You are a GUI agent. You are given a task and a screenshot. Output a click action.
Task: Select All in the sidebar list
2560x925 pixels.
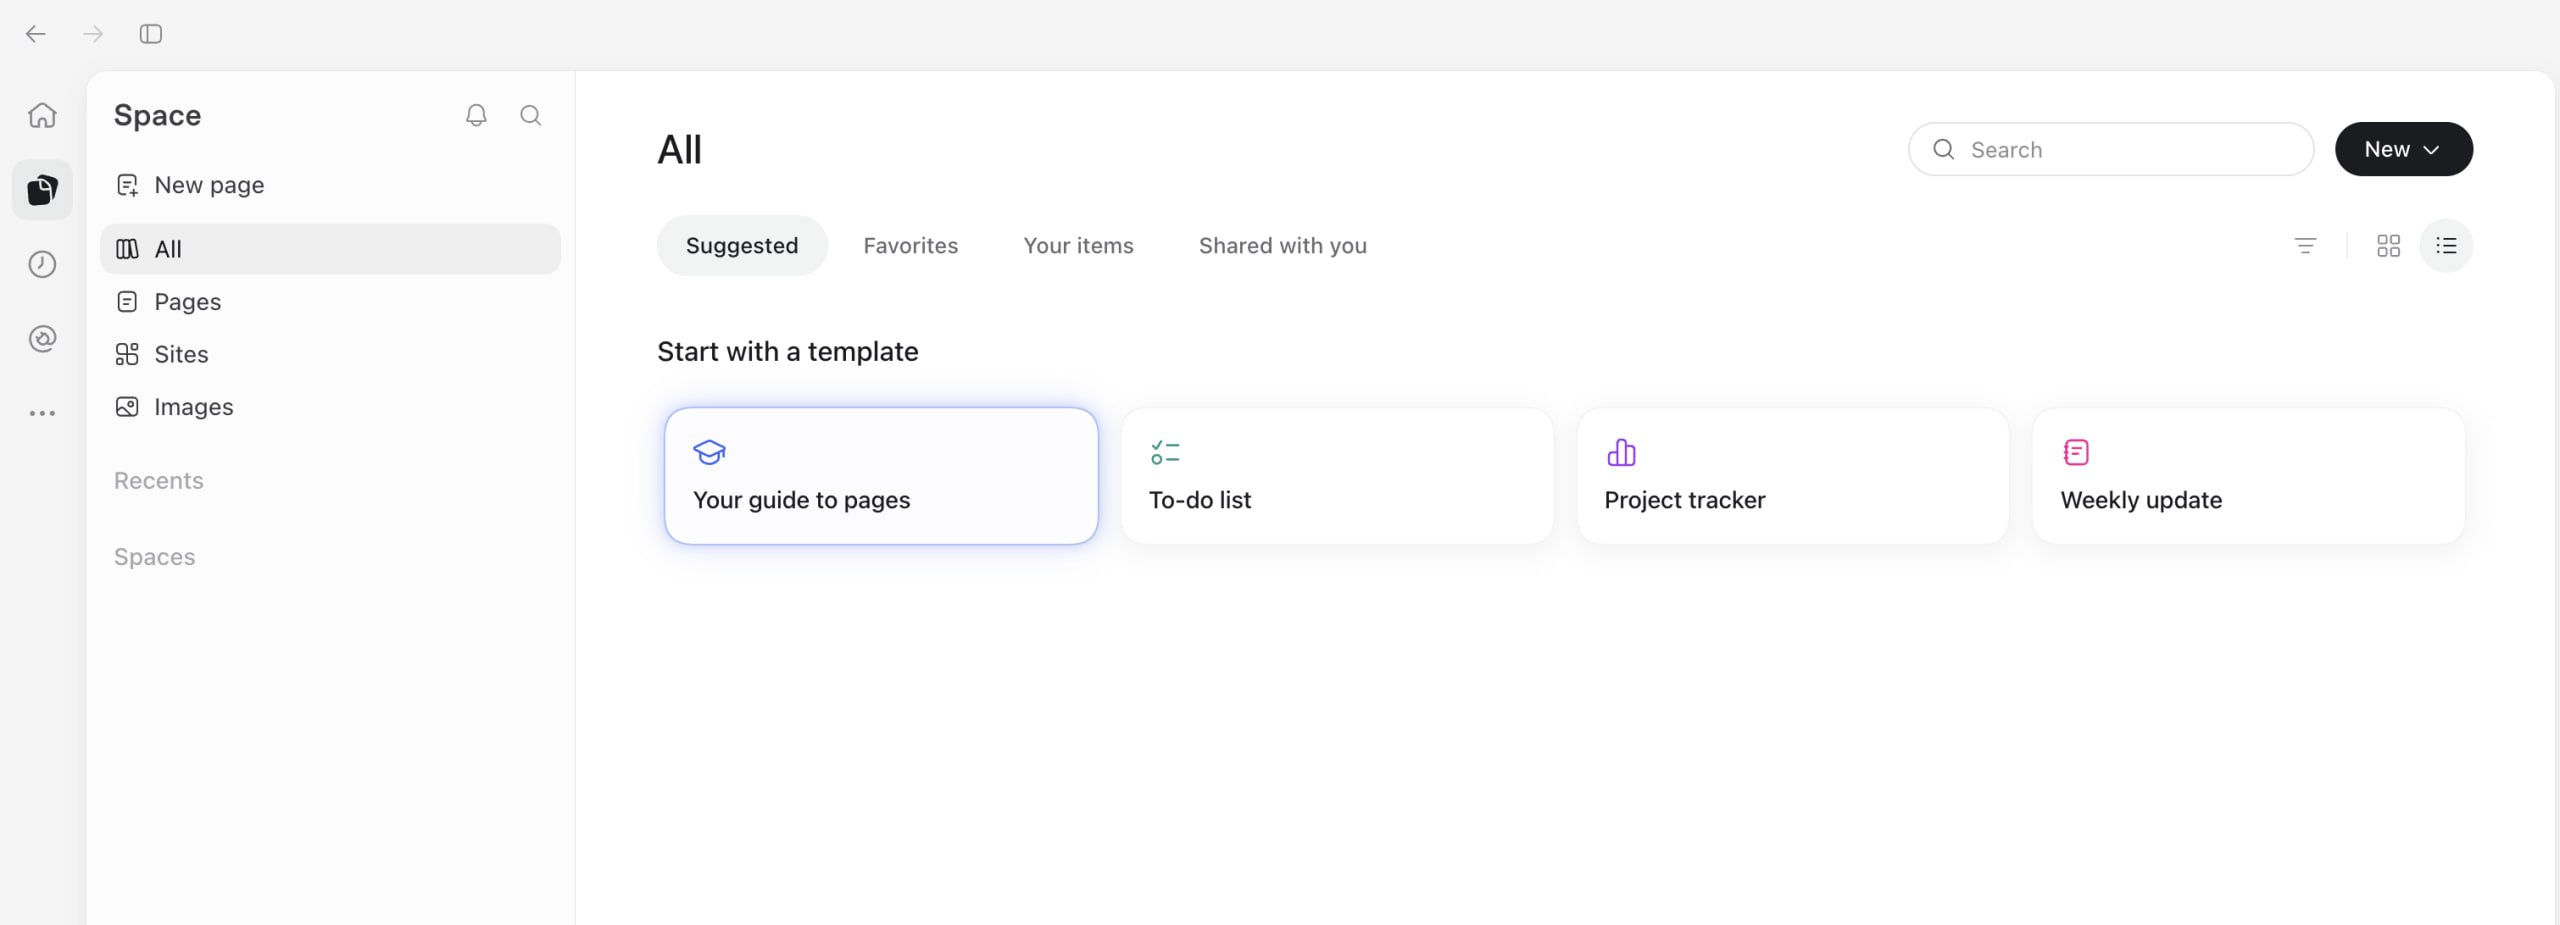pos(330,249)
